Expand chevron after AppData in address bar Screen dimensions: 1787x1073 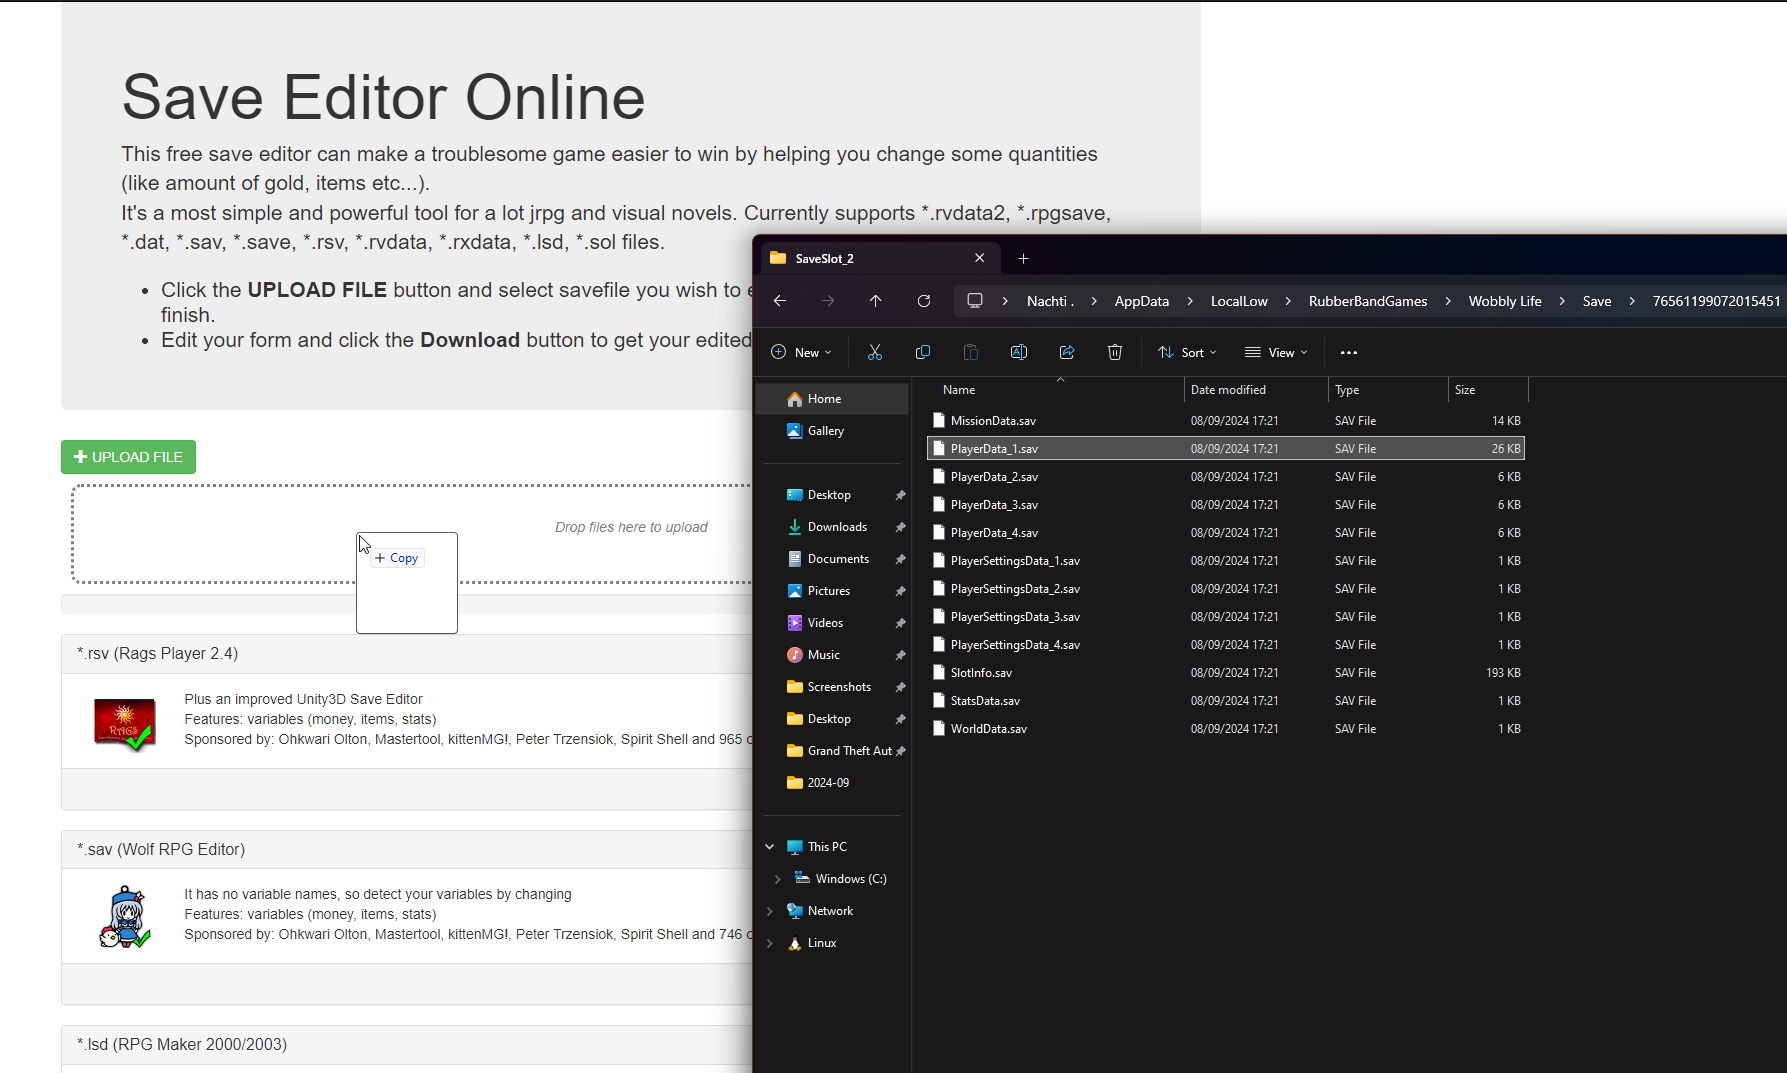1190,301
